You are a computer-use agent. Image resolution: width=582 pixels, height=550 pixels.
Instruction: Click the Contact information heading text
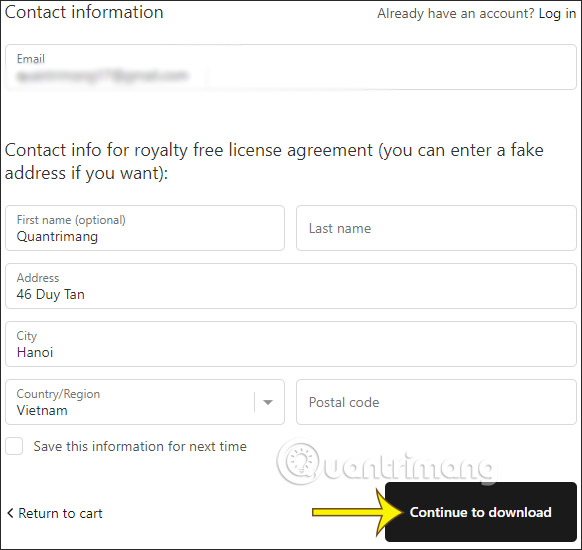pos(84,12)
